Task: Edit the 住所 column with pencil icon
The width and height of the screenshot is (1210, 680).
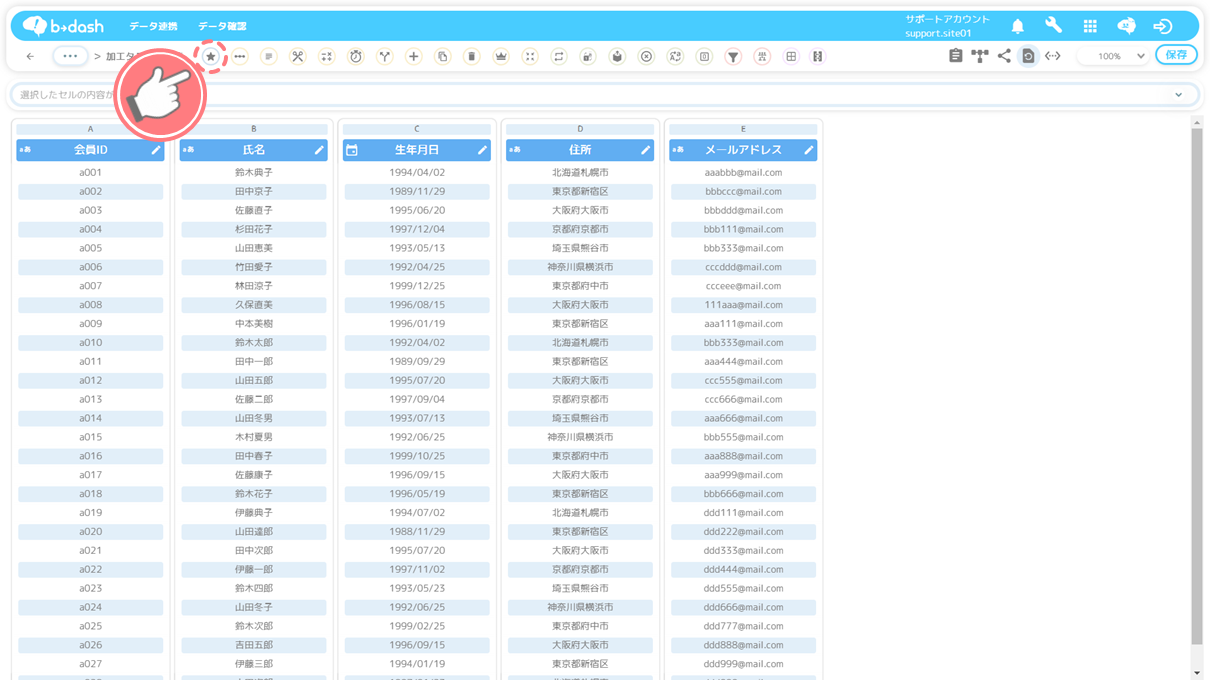Action: click(x=645, y=150)
